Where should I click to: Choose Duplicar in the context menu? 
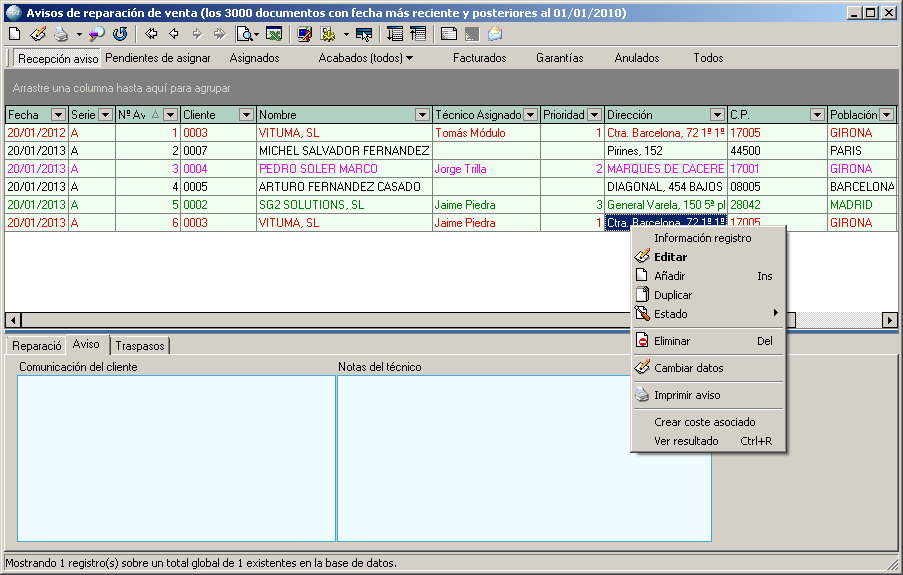click(708, 295)
